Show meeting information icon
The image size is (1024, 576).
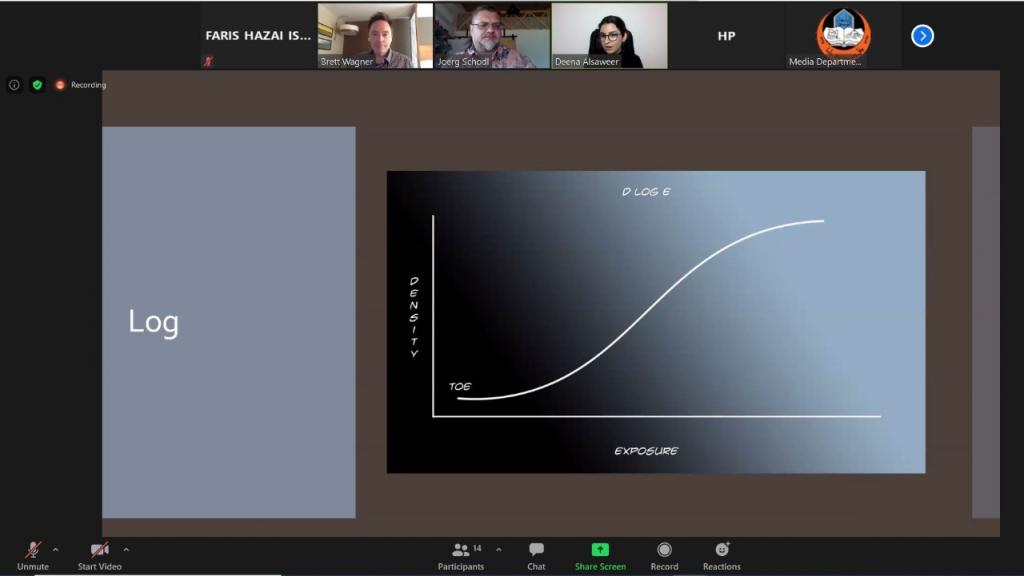point(14,85)
